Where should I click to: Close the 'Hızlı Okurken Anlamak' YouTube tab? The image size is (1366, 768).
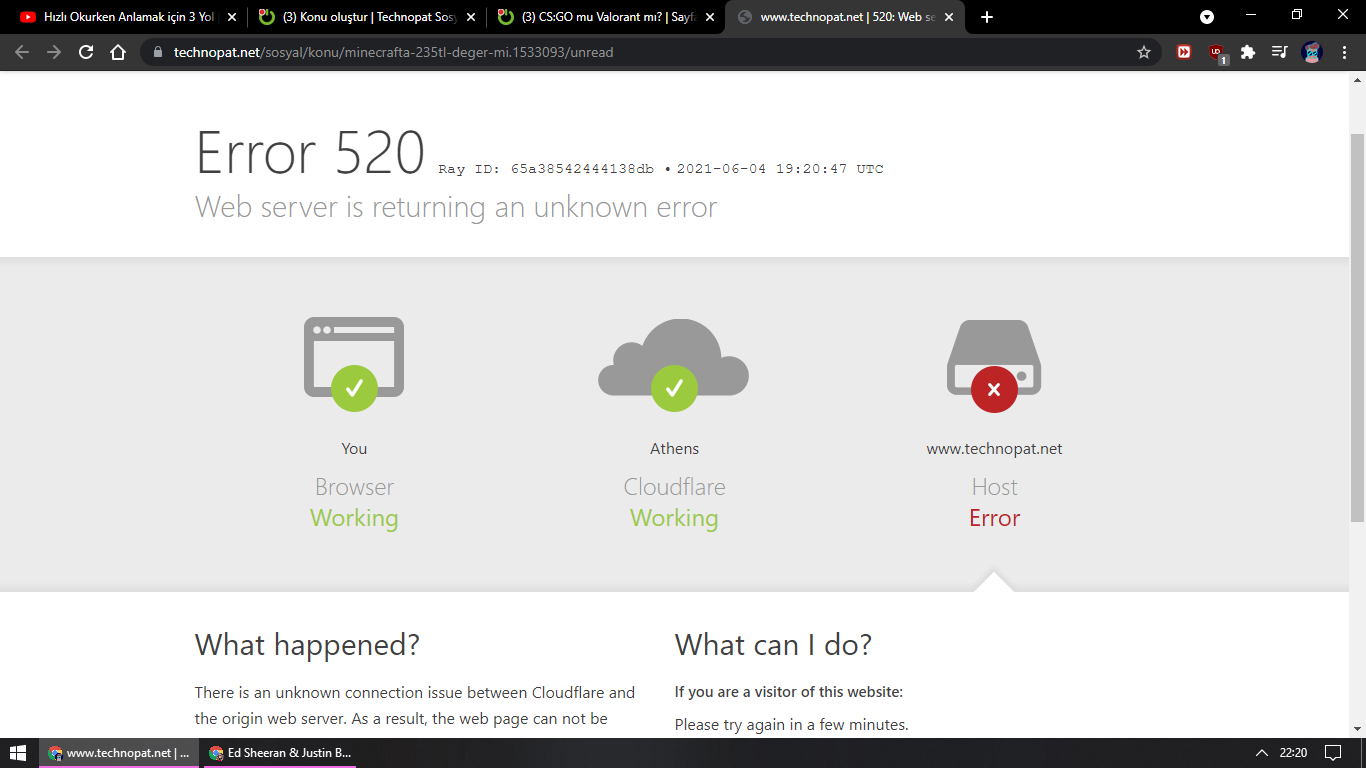(x=232, y=17)
